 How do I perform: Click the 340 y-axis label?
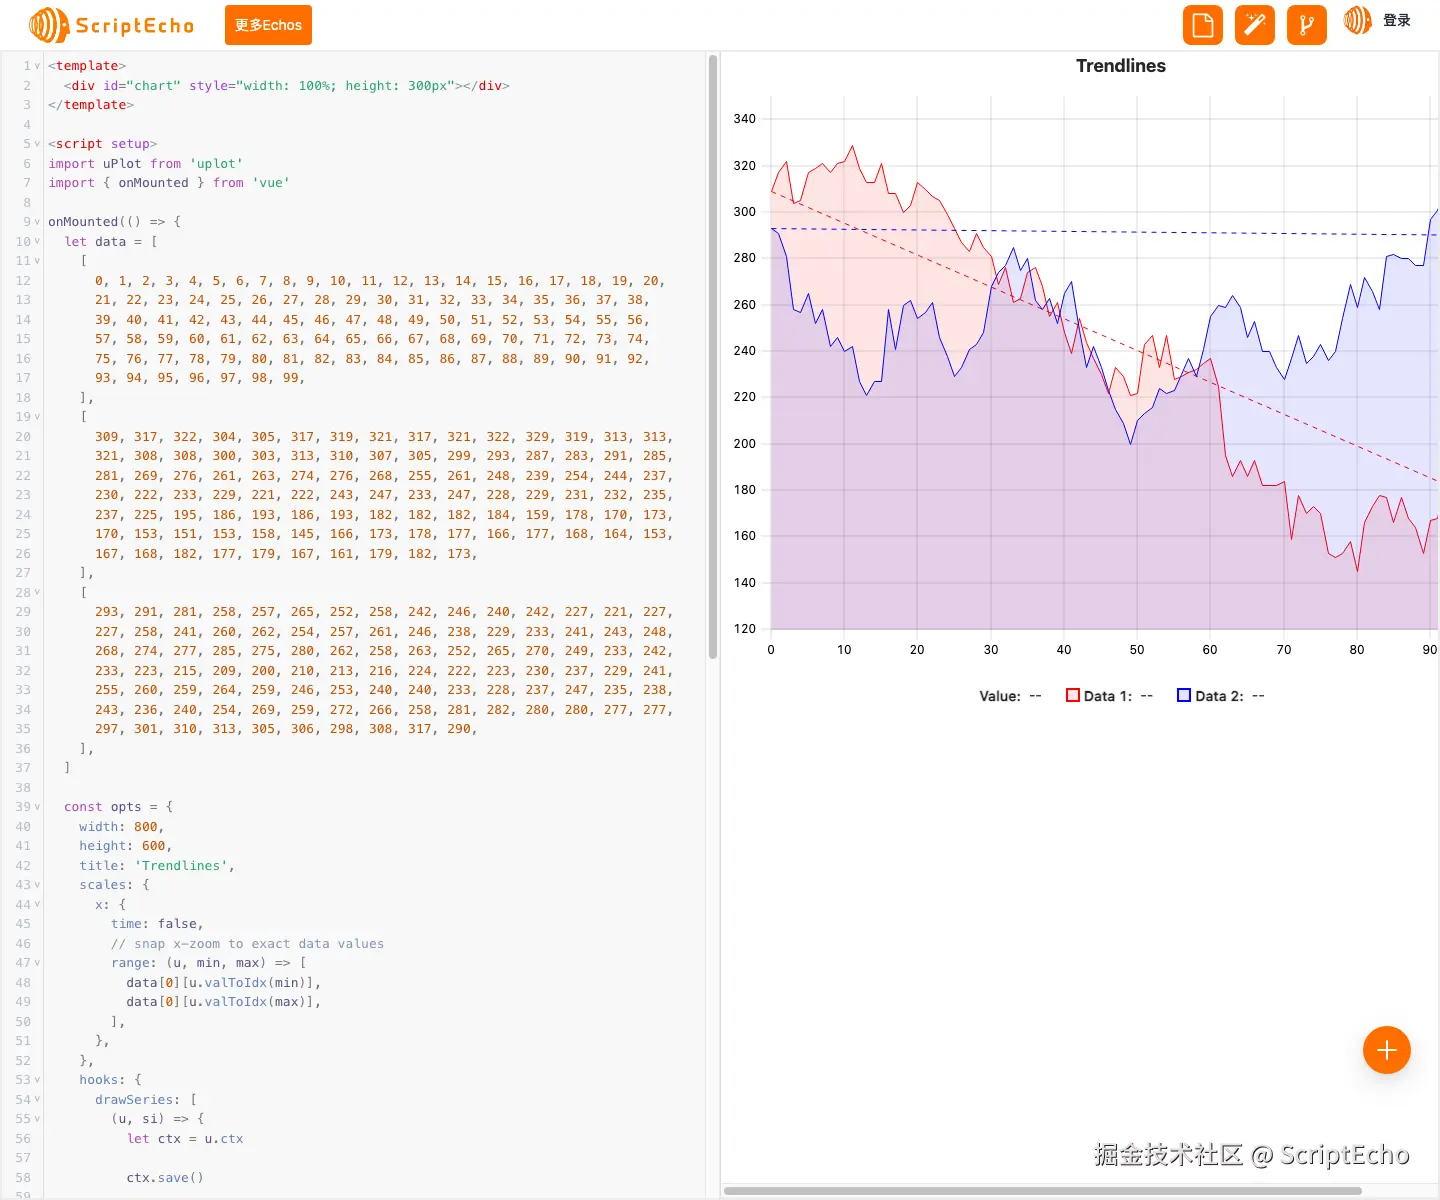point(745,119)
